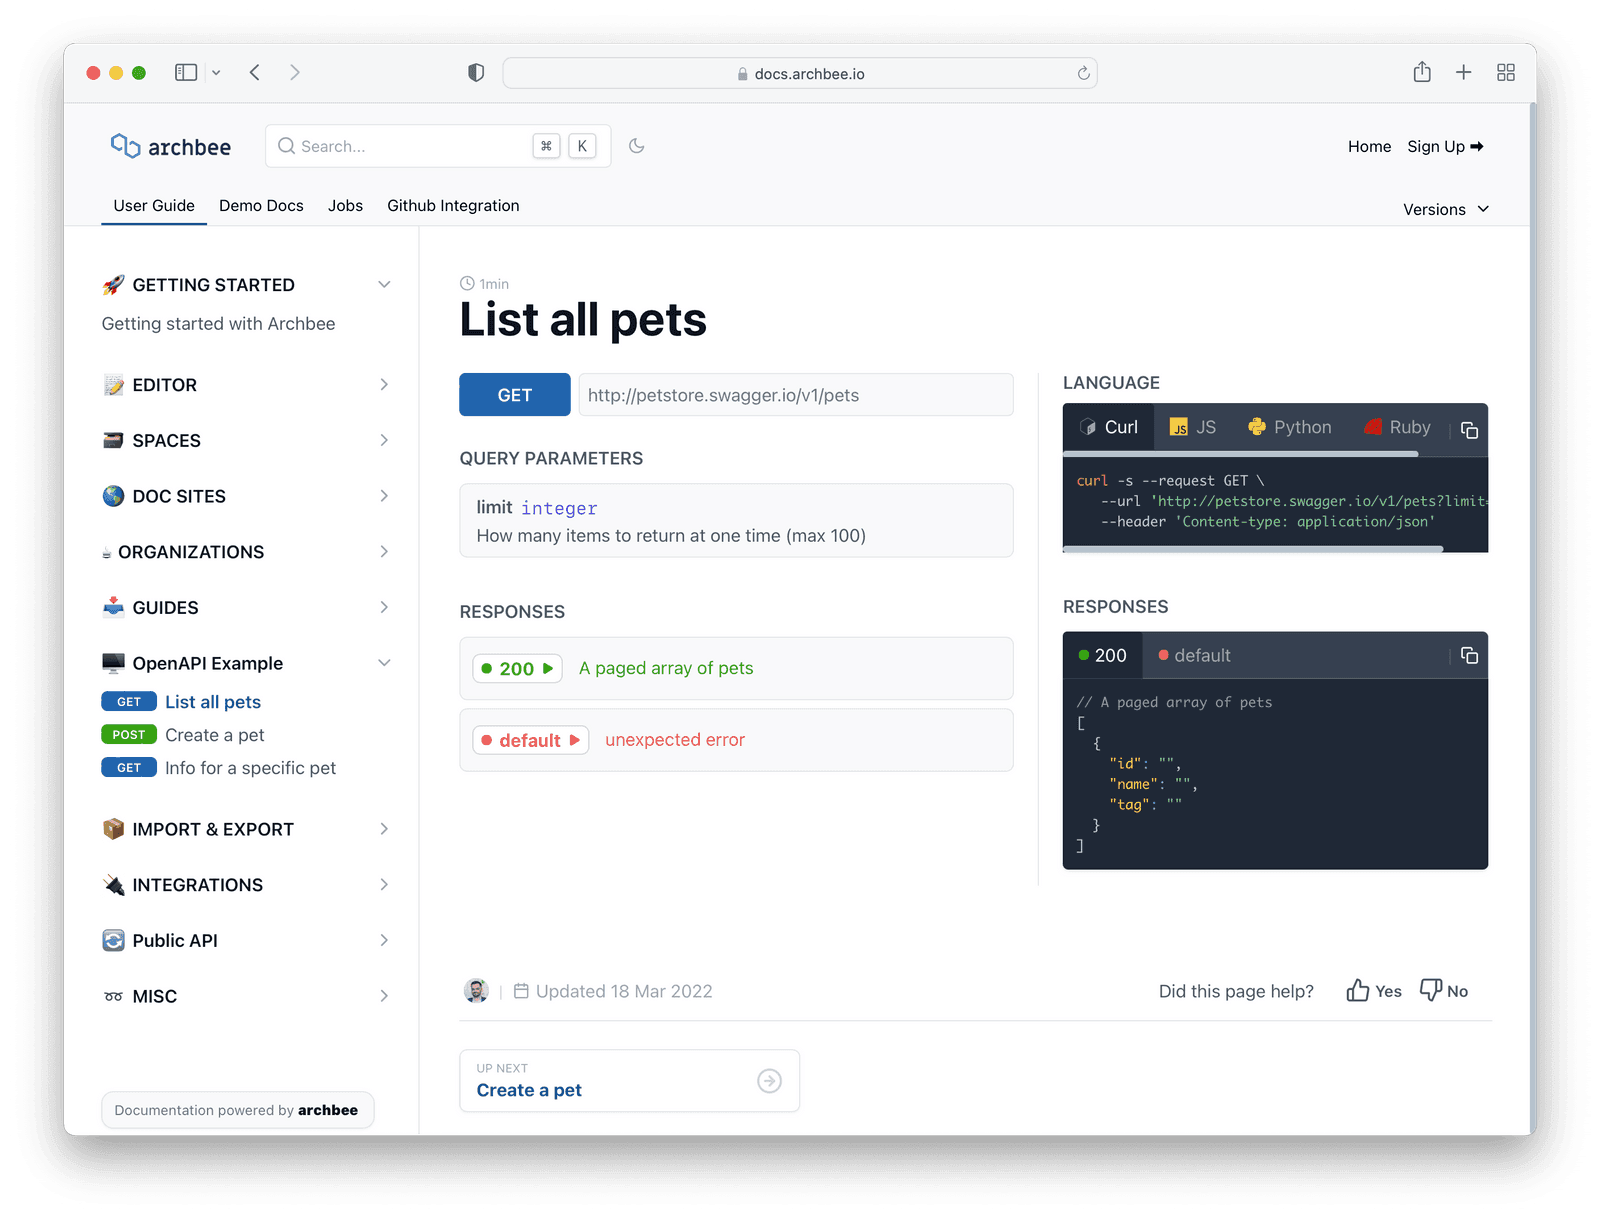Click the globe icon beside DOC SITES
The height and width of the screenshot is (1219, 1600).
pos(113,496)
